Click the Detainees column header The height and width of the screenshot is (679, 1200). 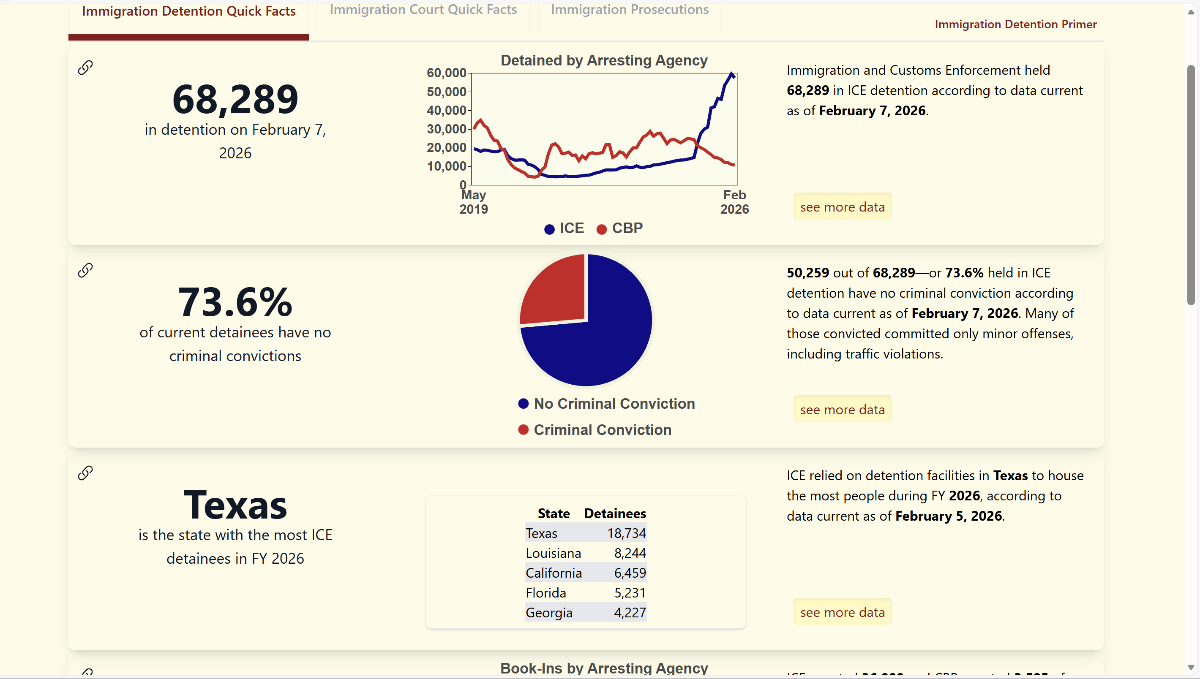pyautogui.click(x=615, y=513)
